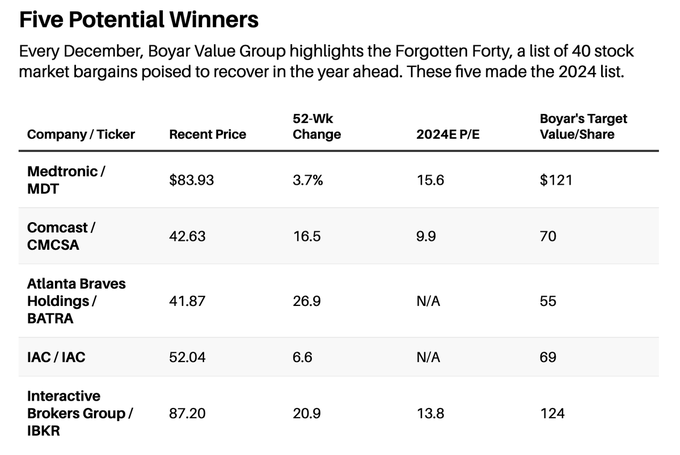Select the 52-Wk Change column header
The image size is (680, 455).
pos(317,126)
